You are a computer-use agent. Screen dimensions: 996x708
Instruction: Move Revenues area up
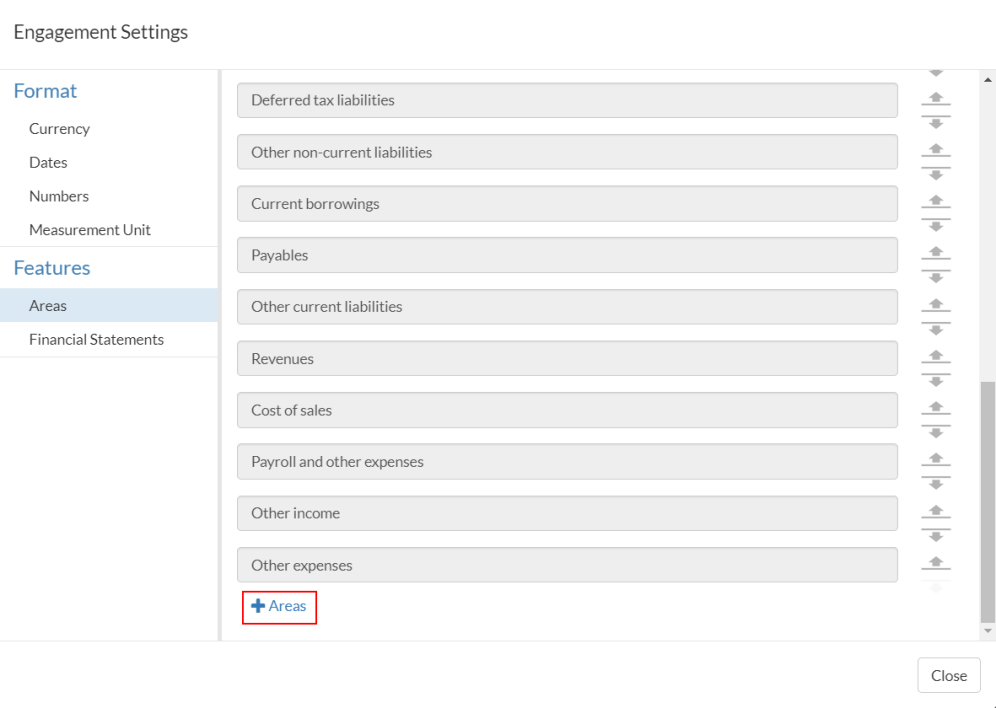tap(935, 353)
